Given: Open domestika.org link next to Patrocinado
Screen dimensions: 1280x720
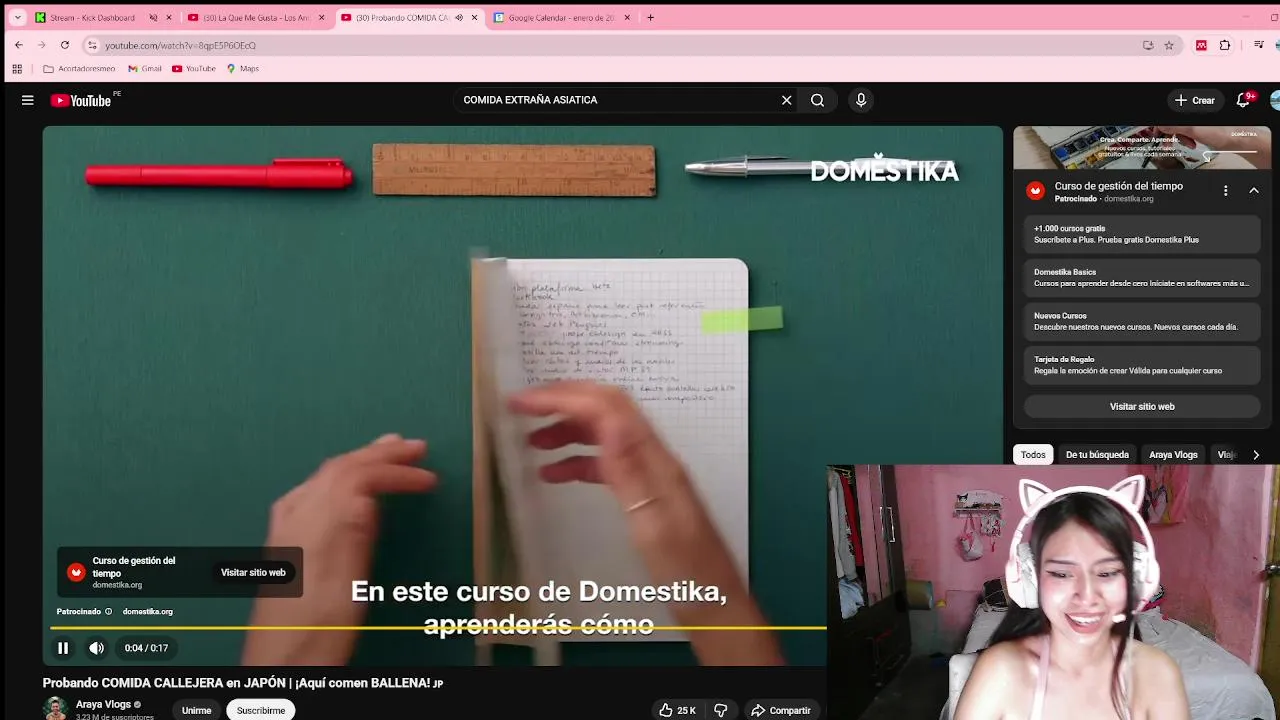Looking at the screenshot, I should pos(147,611).
